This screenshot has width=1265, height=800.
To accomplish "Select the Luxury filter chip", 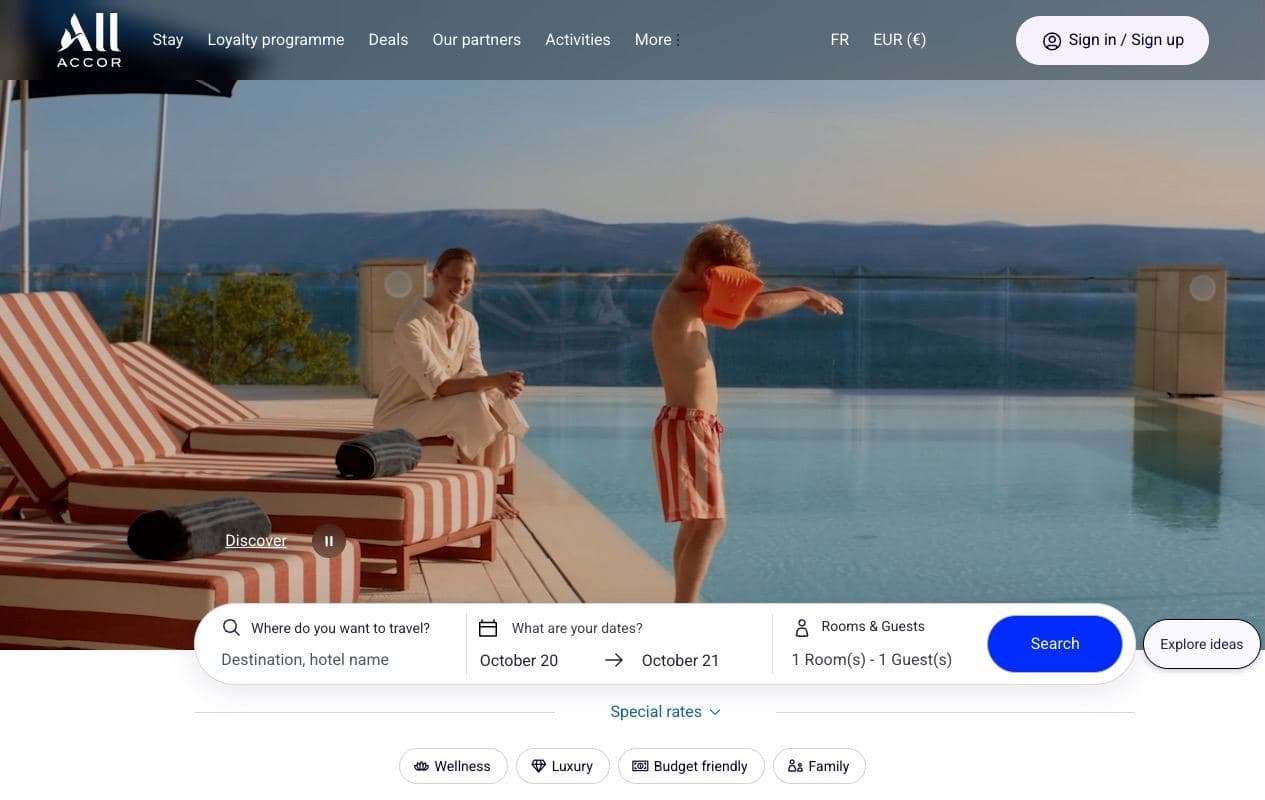I will 563,766.
